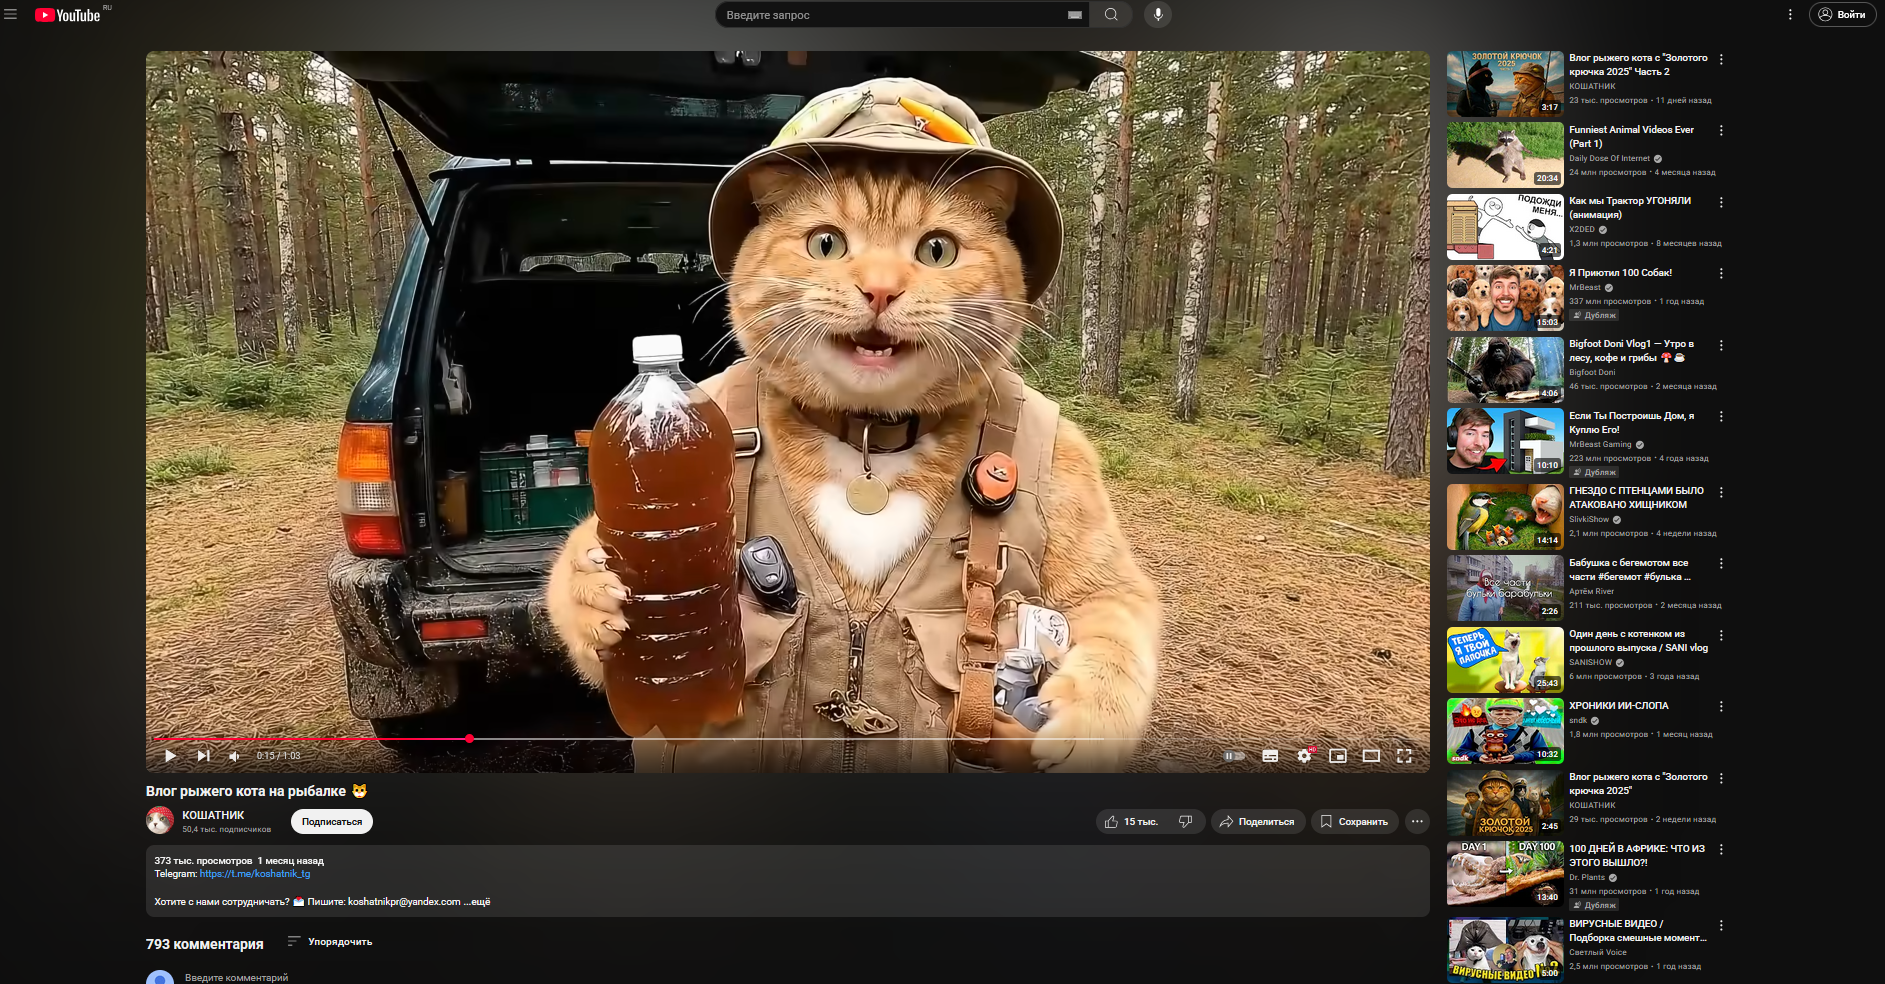Toggle theater mode in the player

[1371, 756]
